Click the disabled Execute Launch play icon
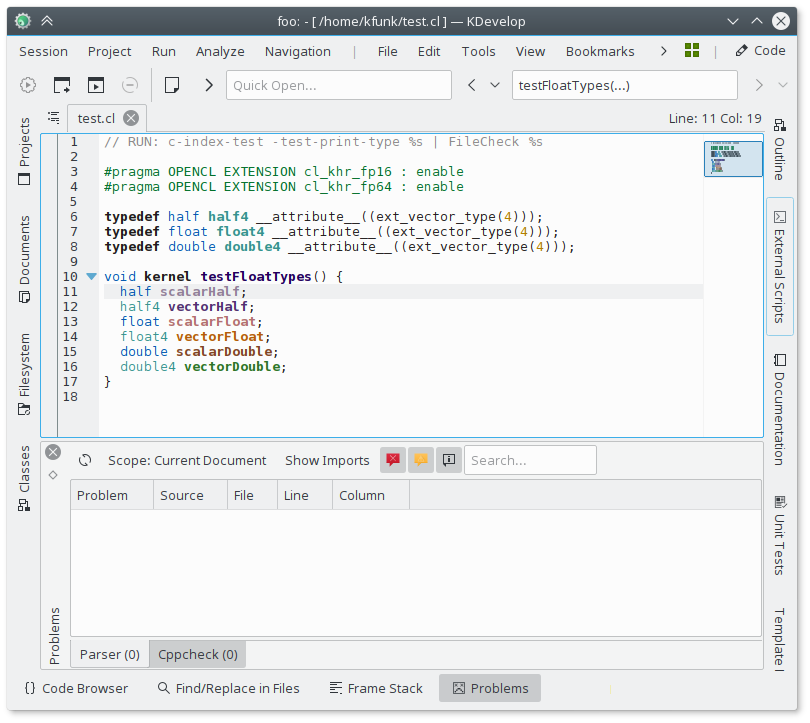 coord(28,86)
